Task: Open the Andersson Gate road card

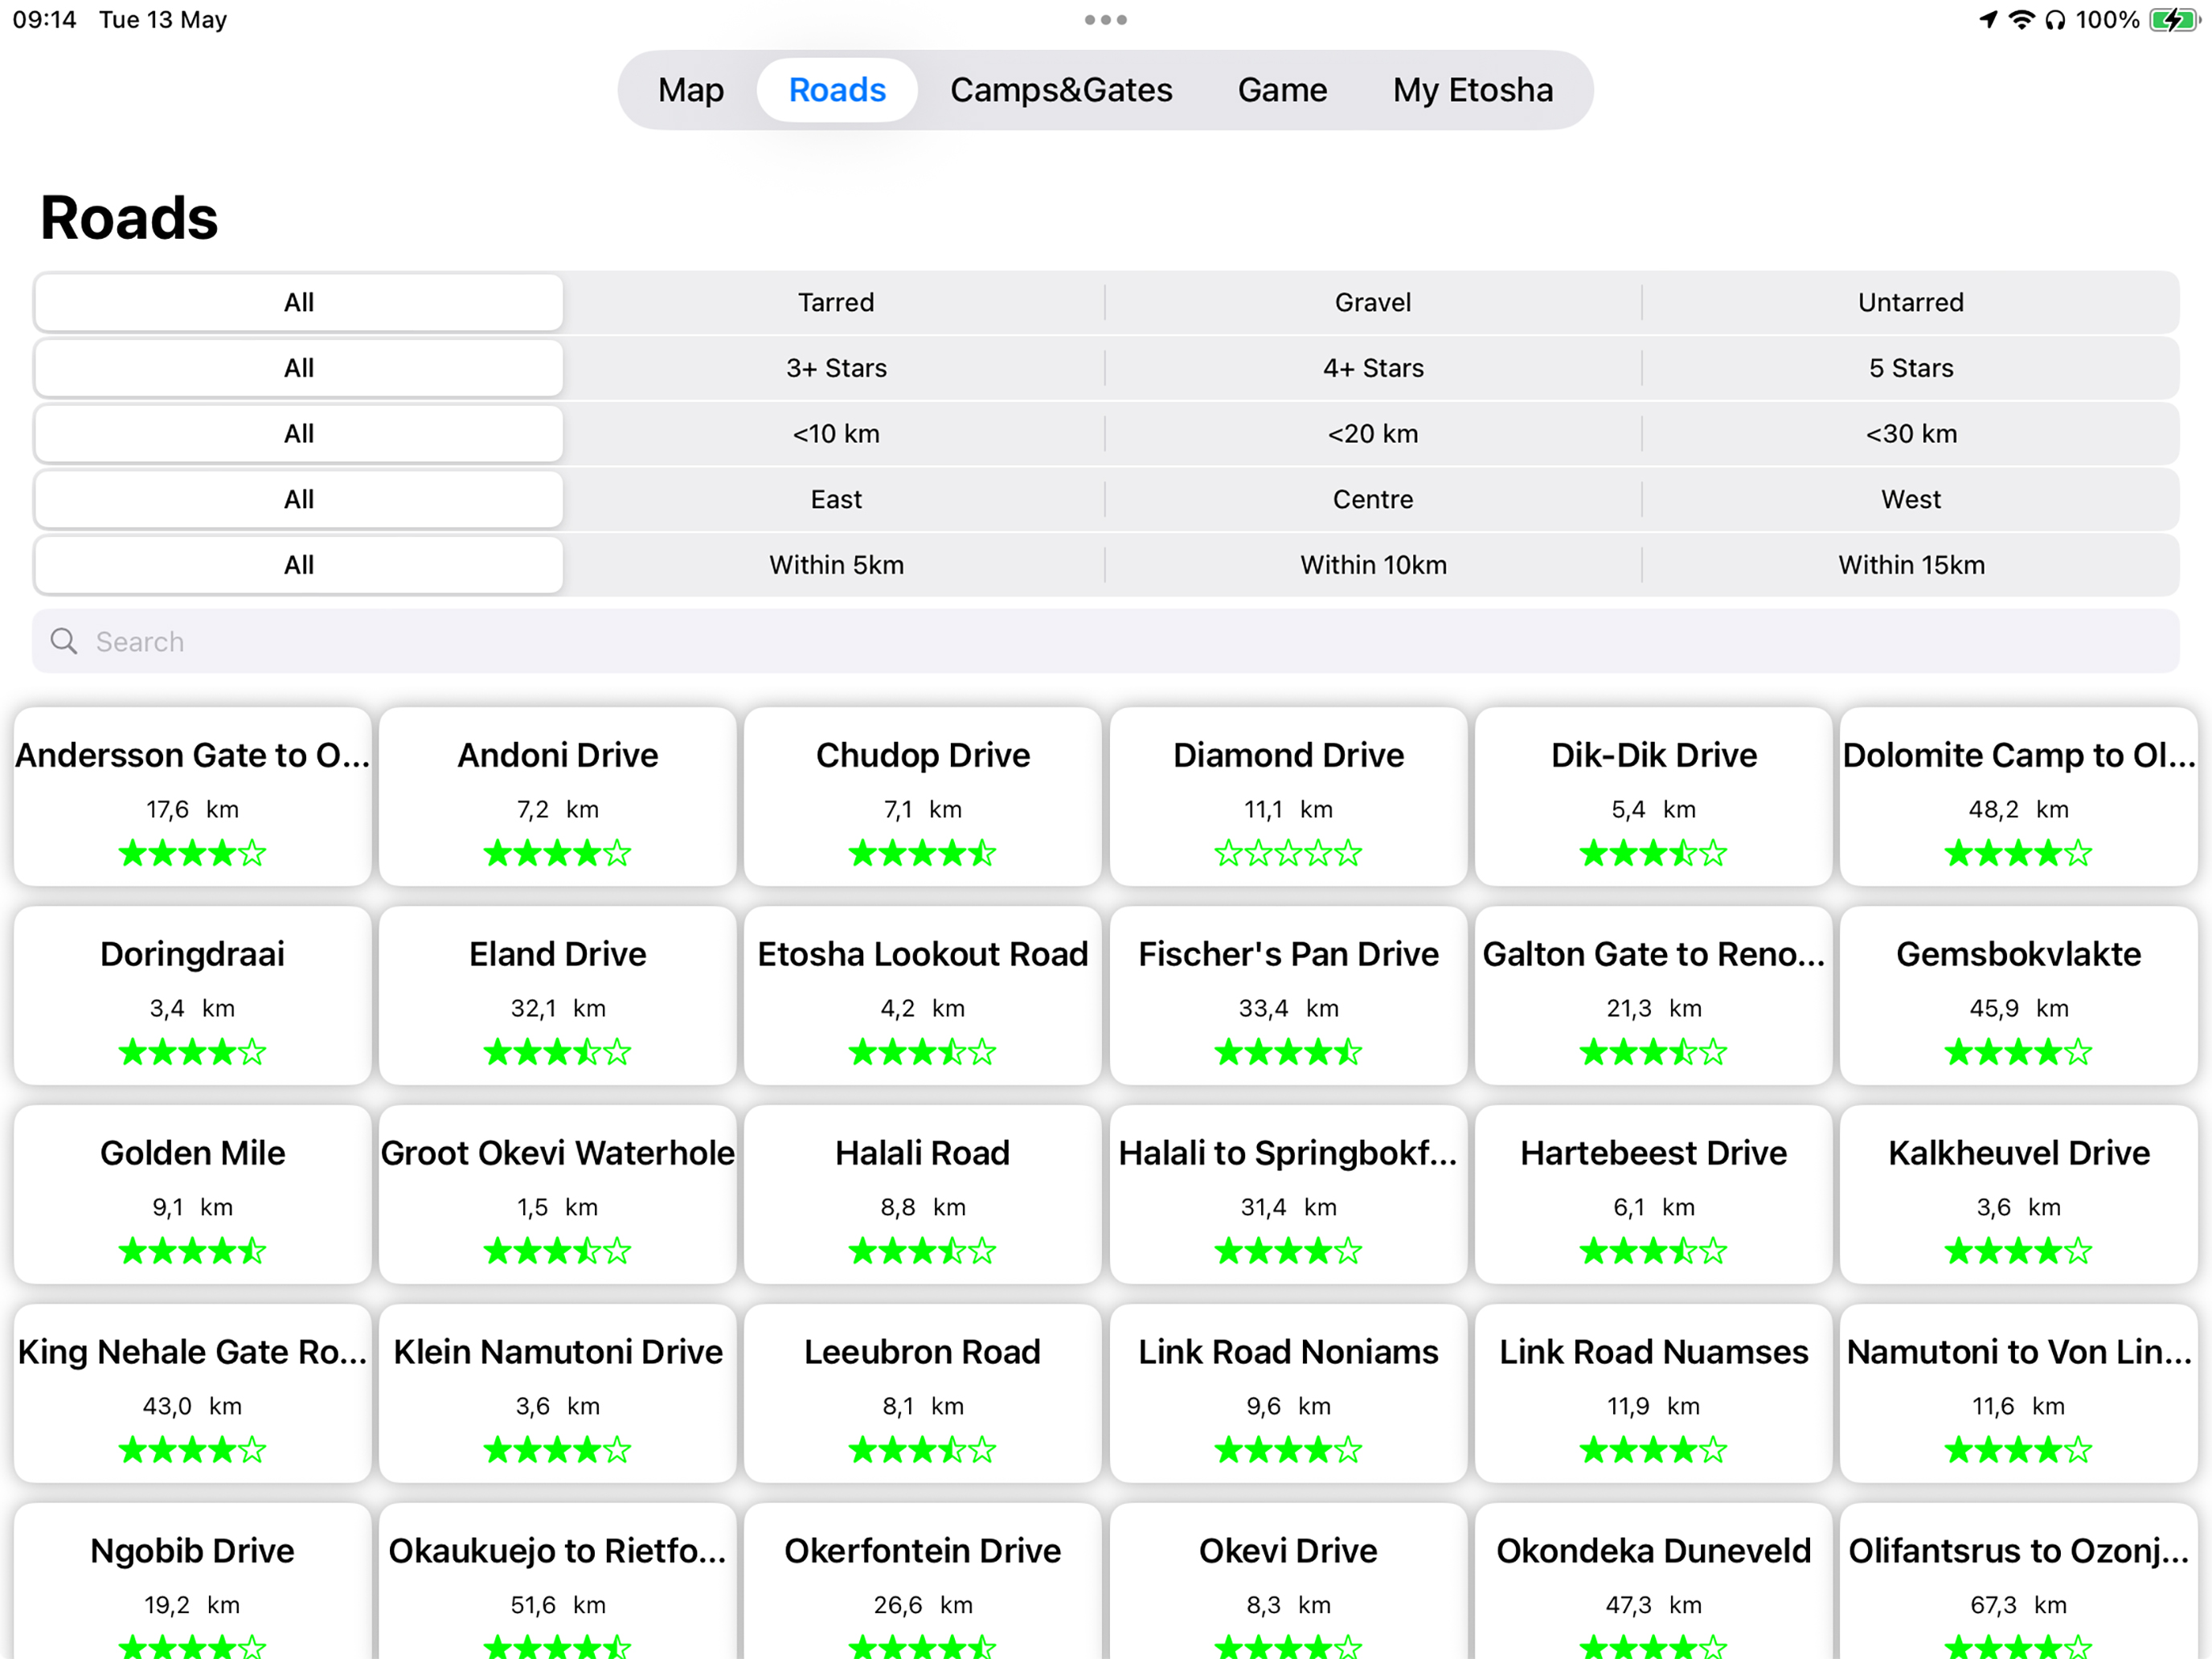Action: pyautogui.click(x=192, y=797)
